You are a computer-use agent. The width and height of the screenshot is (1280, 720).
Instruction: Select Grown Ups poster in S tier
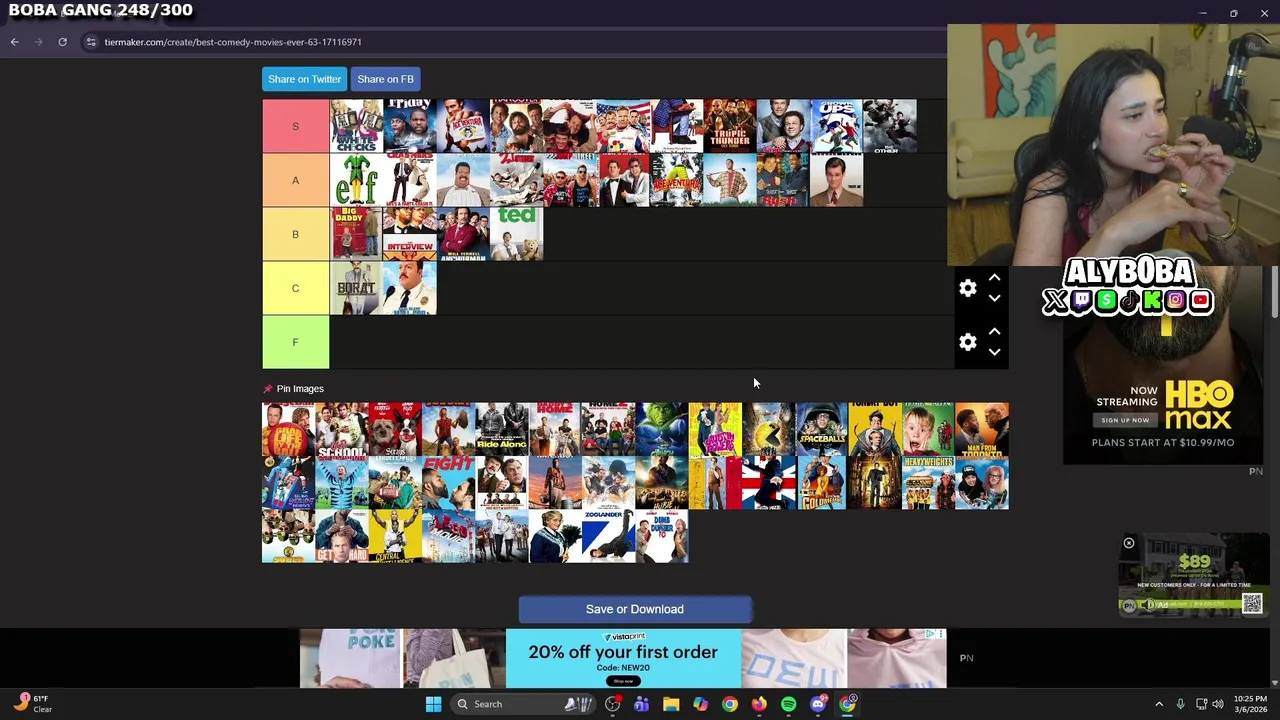tap(836, 126)
